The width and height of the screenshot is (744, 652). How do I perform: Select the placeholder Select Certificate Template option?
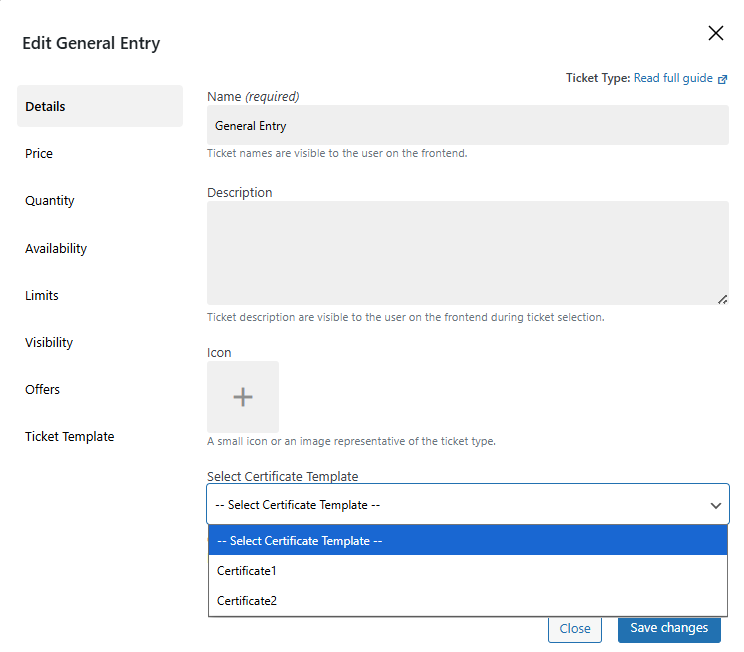[300, 541]
